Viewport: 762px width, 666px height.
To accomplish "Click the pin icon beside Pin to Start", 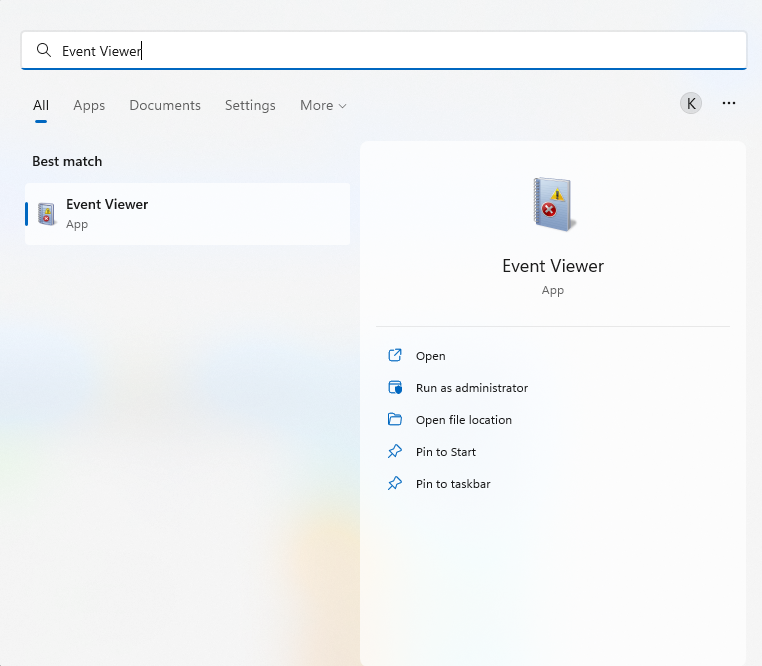I will (x=395, y=452).
